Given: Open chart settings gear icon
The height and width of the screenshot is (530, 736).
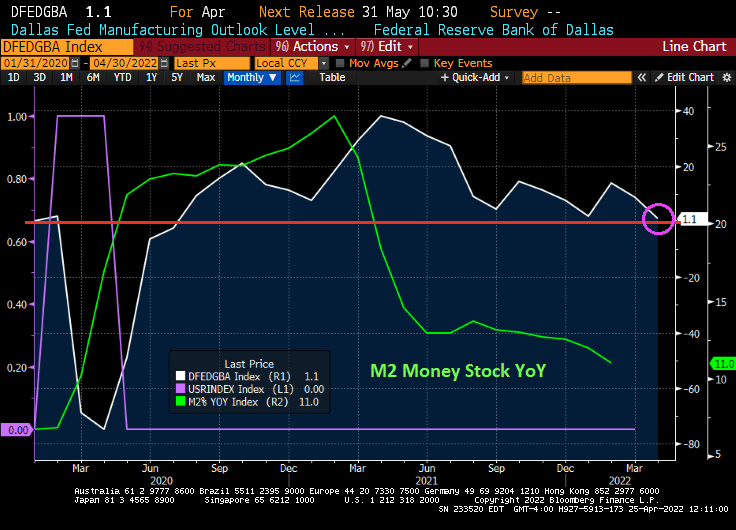Looking at the screenshot, I should (x=724, y=77).
